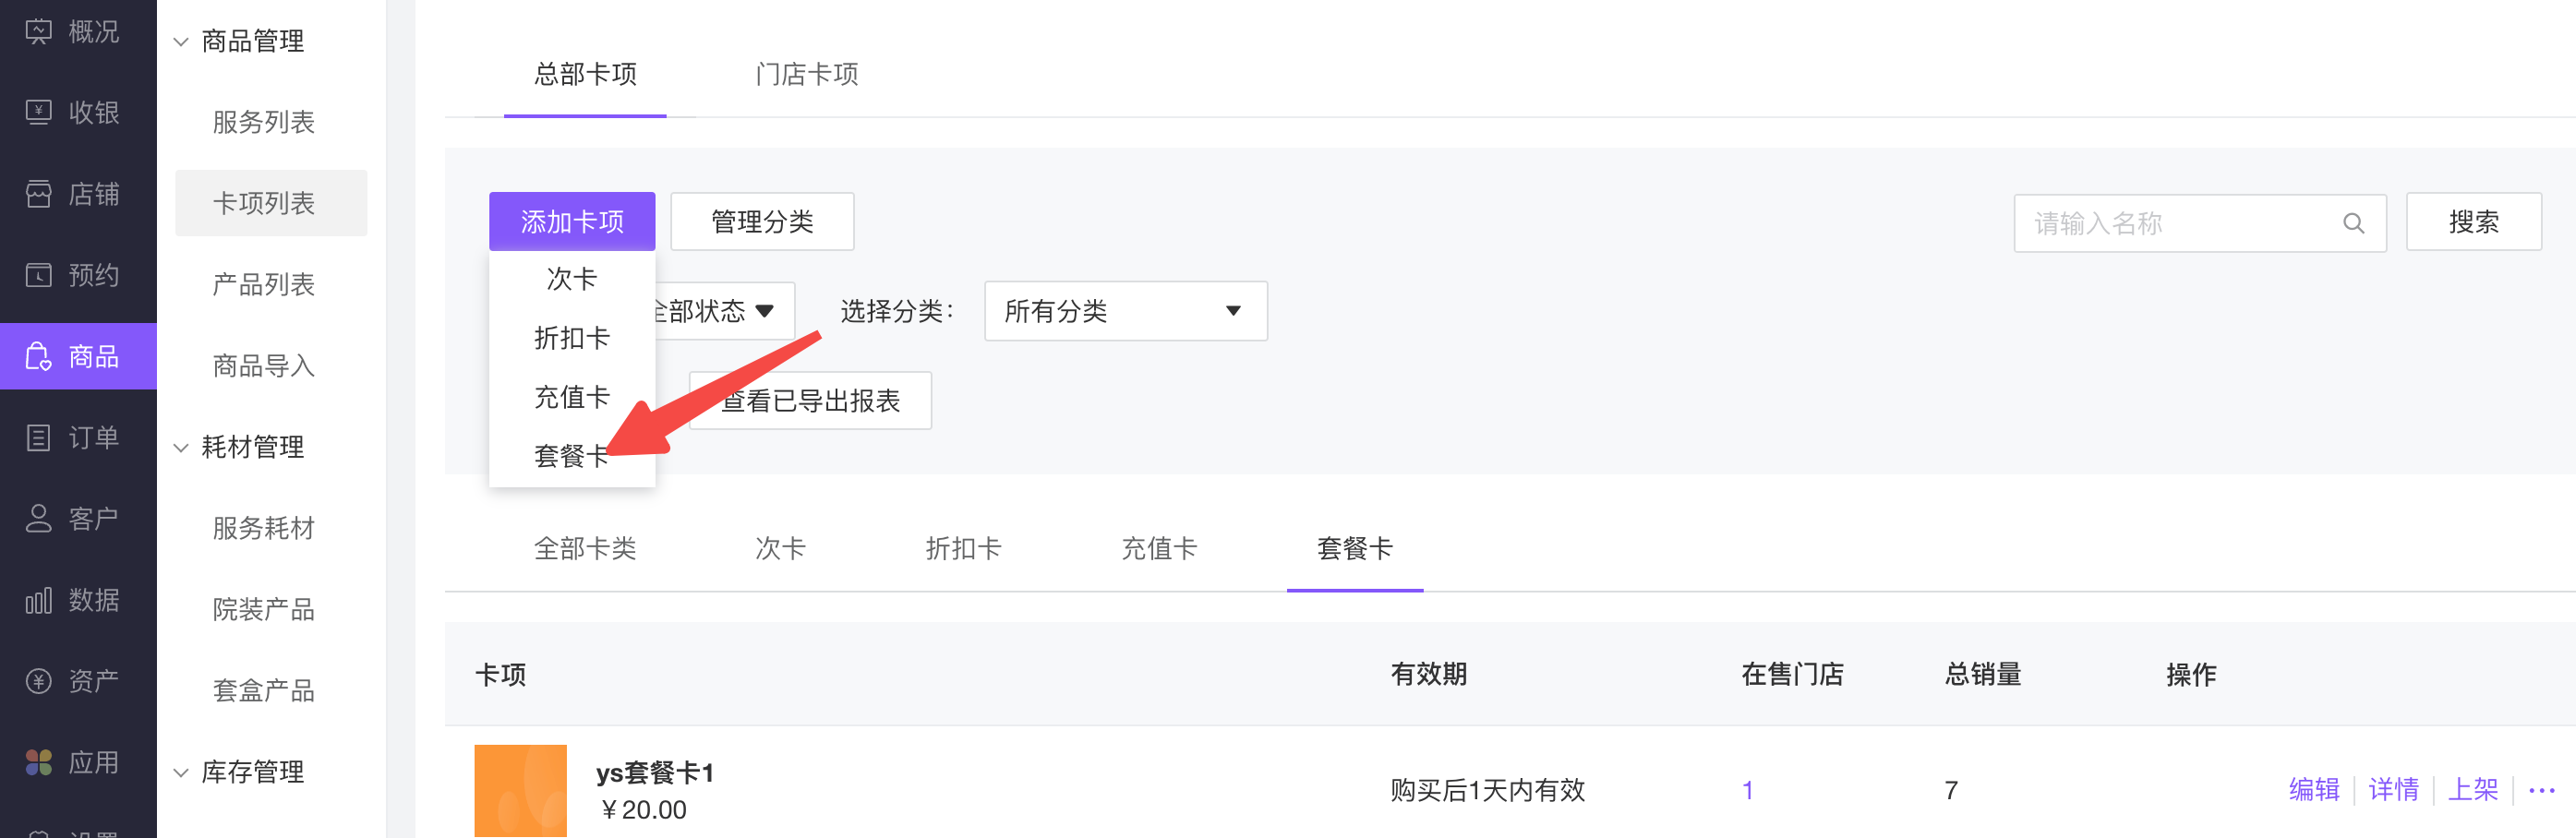
Task: Choose 套餐卡 from the add-card menu
Action: 571,456
